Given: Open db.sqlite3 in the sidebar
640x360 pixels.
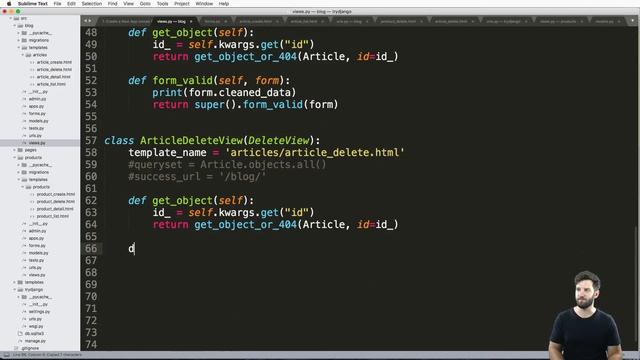Looking at the screenshot, I should click(x=34, y=334).
